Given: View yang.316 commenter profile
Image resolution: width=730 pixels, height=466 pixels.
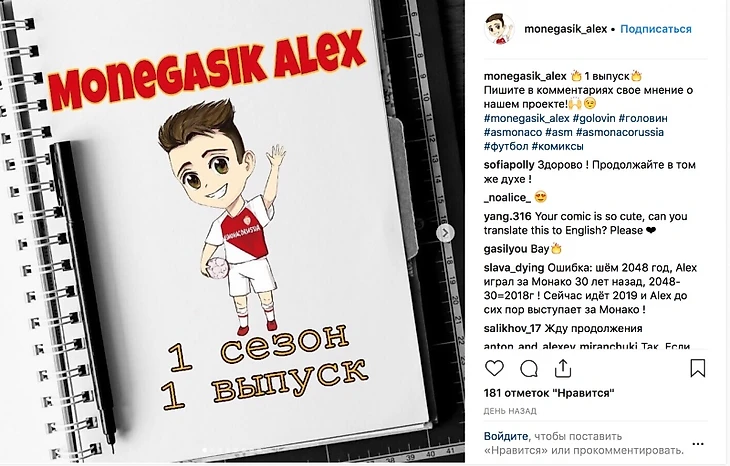Looking at the screenshot, I should 507,216.
